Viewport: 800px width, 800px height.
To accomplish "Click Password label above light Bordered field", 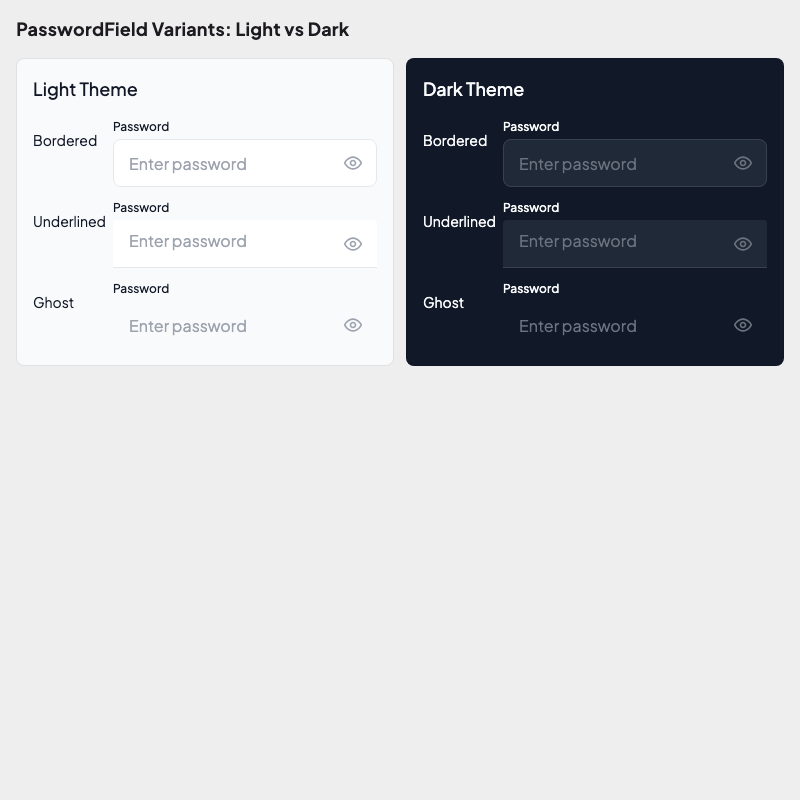I will [x=141, y=127].
